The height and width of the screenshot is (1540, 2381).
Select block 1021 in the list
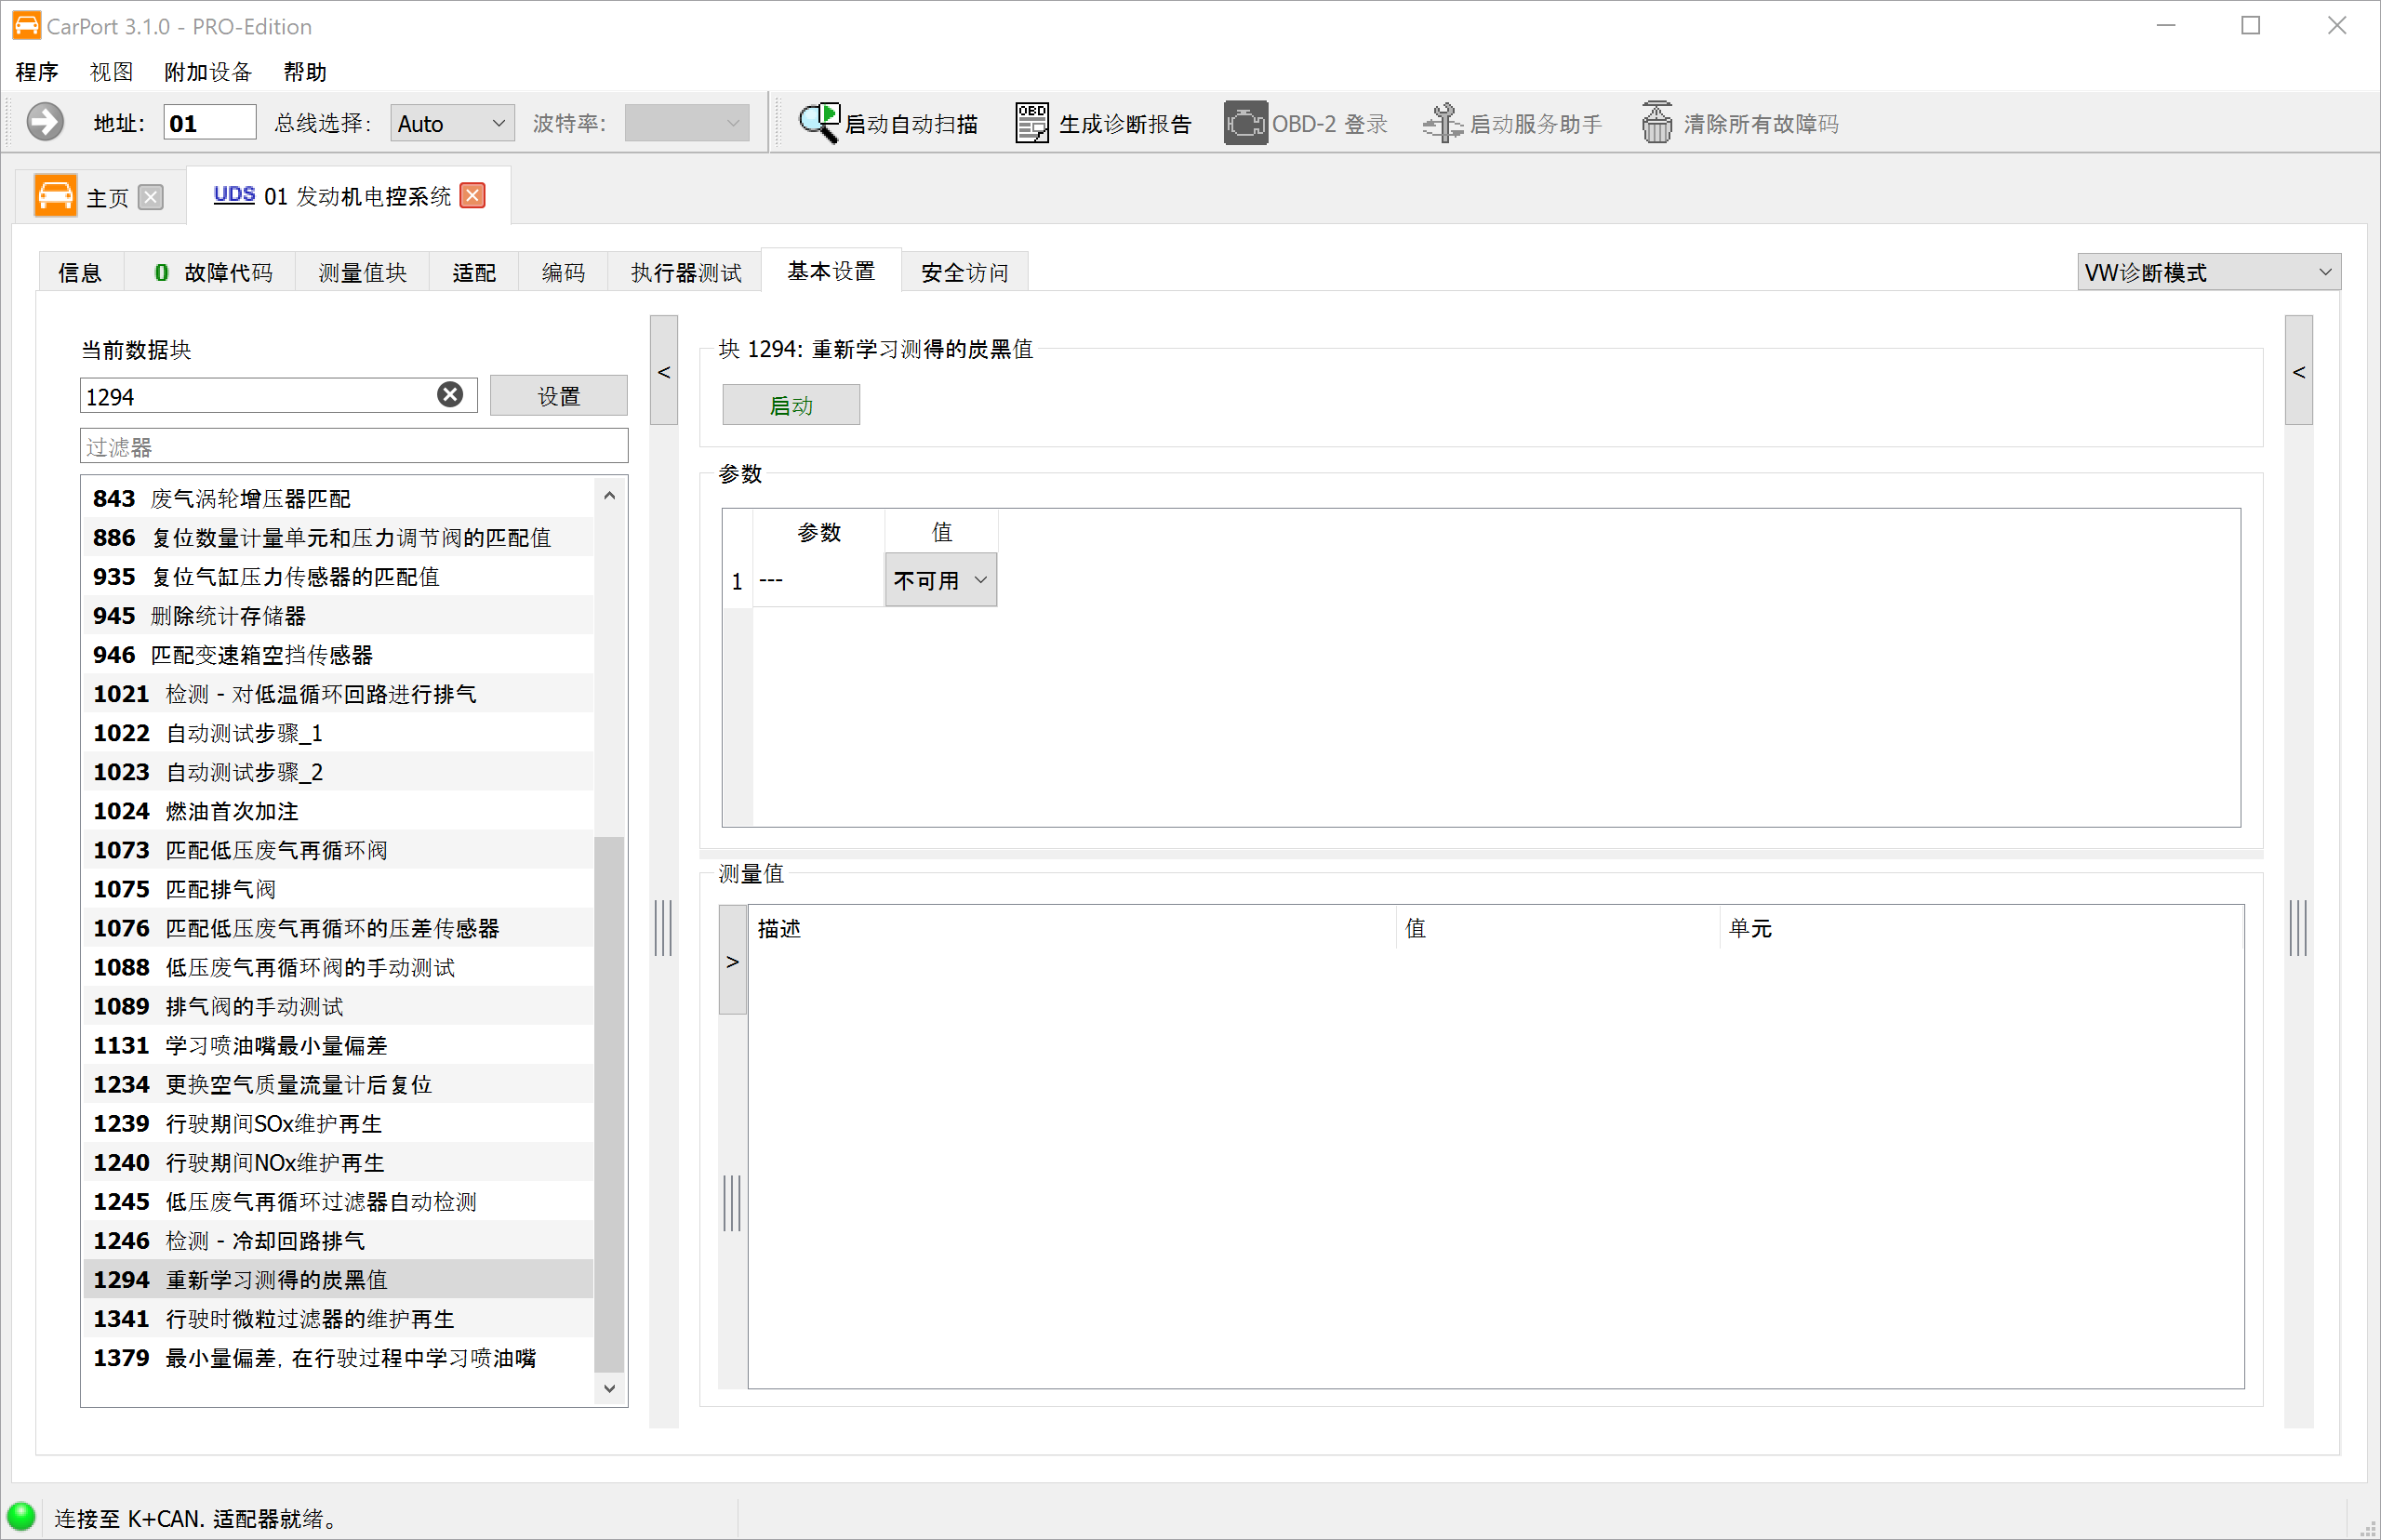pyautogui.click(x=338, y=693)
